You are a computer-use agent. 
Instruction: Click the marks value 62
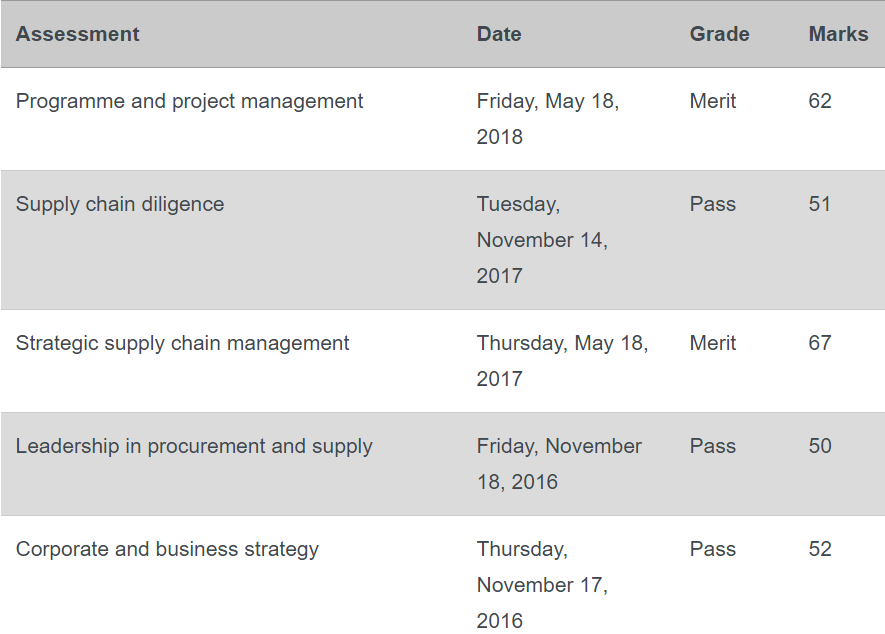pos(820,101)
